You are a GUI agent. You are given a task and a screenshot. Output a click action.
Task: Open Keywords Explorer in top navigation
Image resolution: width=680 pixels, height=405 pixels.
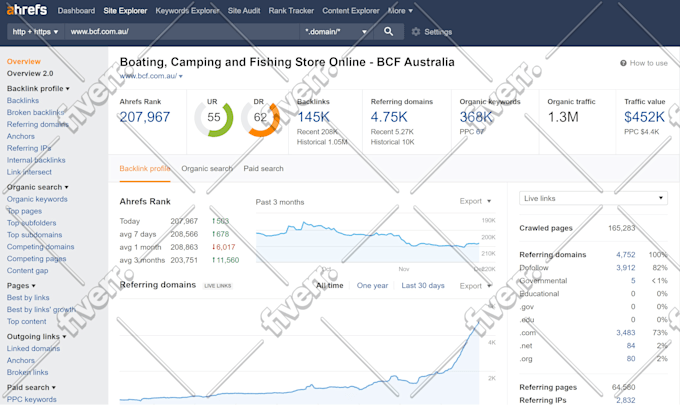(x=187, y=10)
